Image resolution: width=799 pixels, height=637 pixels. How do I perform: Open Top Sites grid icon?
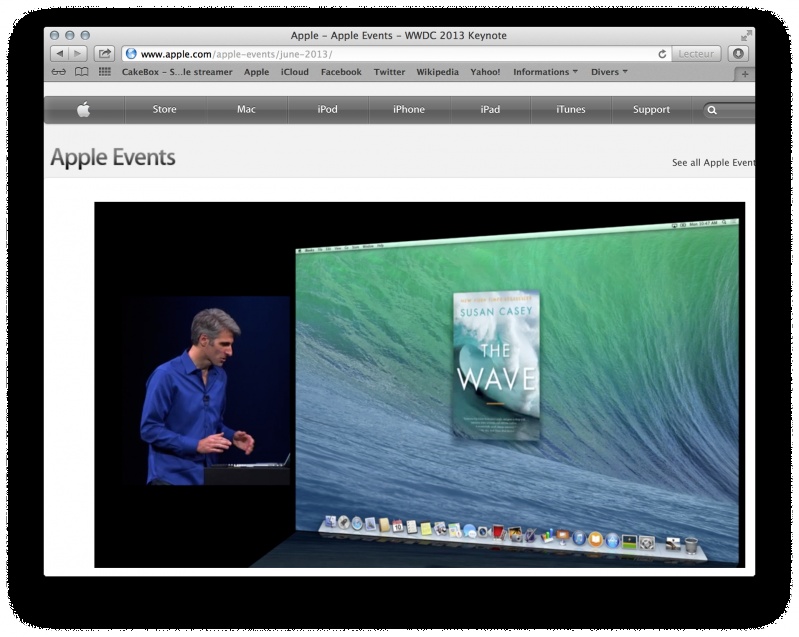point(104,72)
